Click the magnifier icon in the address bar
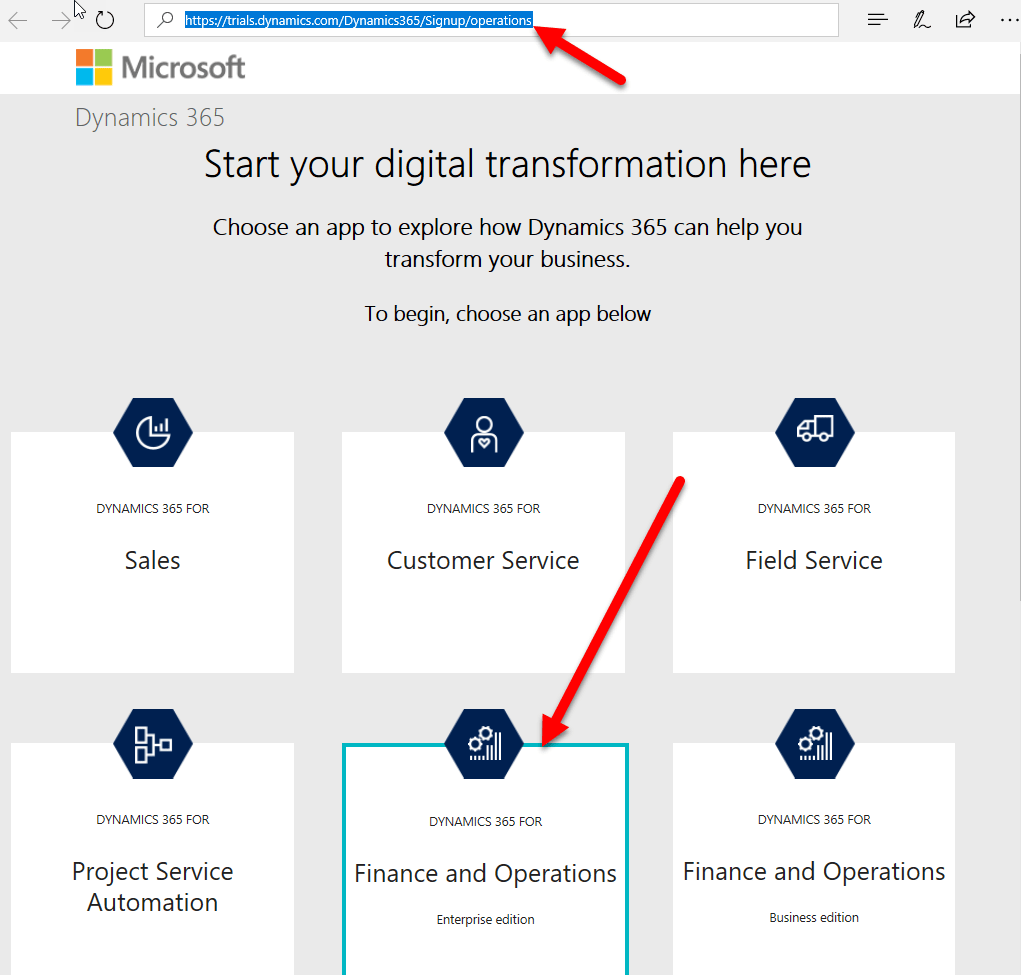 165,20
